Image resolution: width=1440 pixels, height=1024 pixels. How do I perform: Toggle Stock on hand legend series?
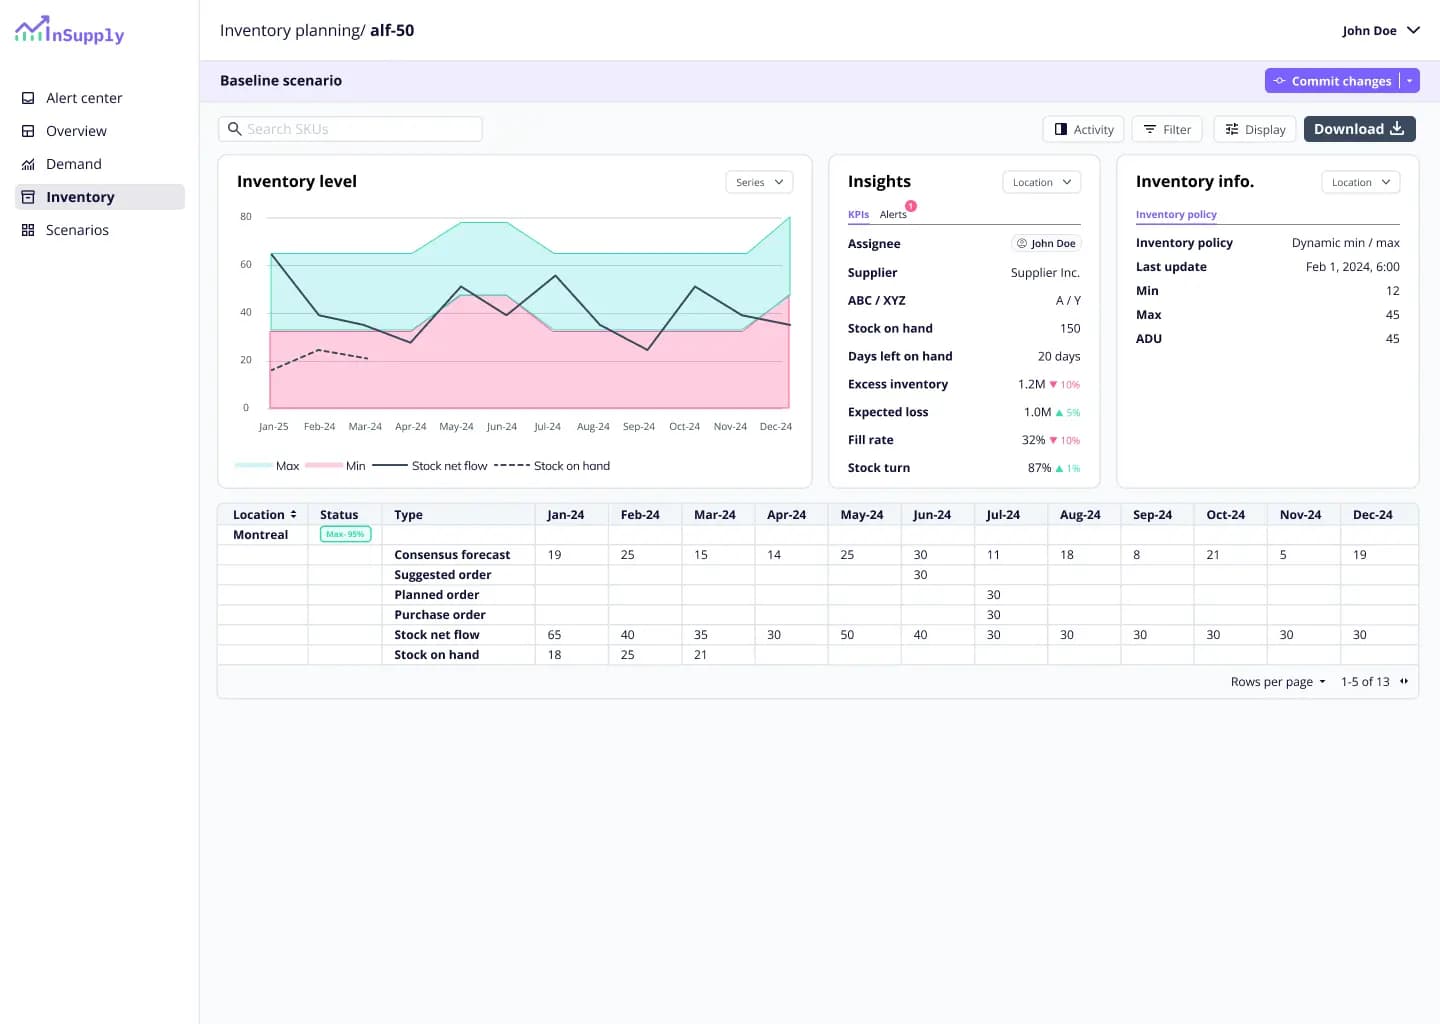point(552,466)
